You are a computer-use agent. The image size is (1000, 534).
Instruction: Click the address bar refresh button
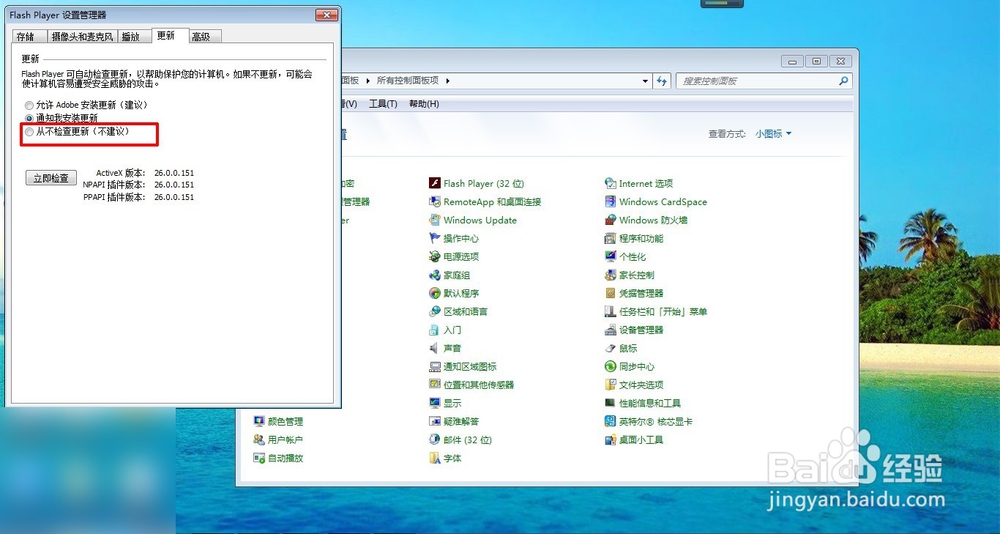pos(662,81)
